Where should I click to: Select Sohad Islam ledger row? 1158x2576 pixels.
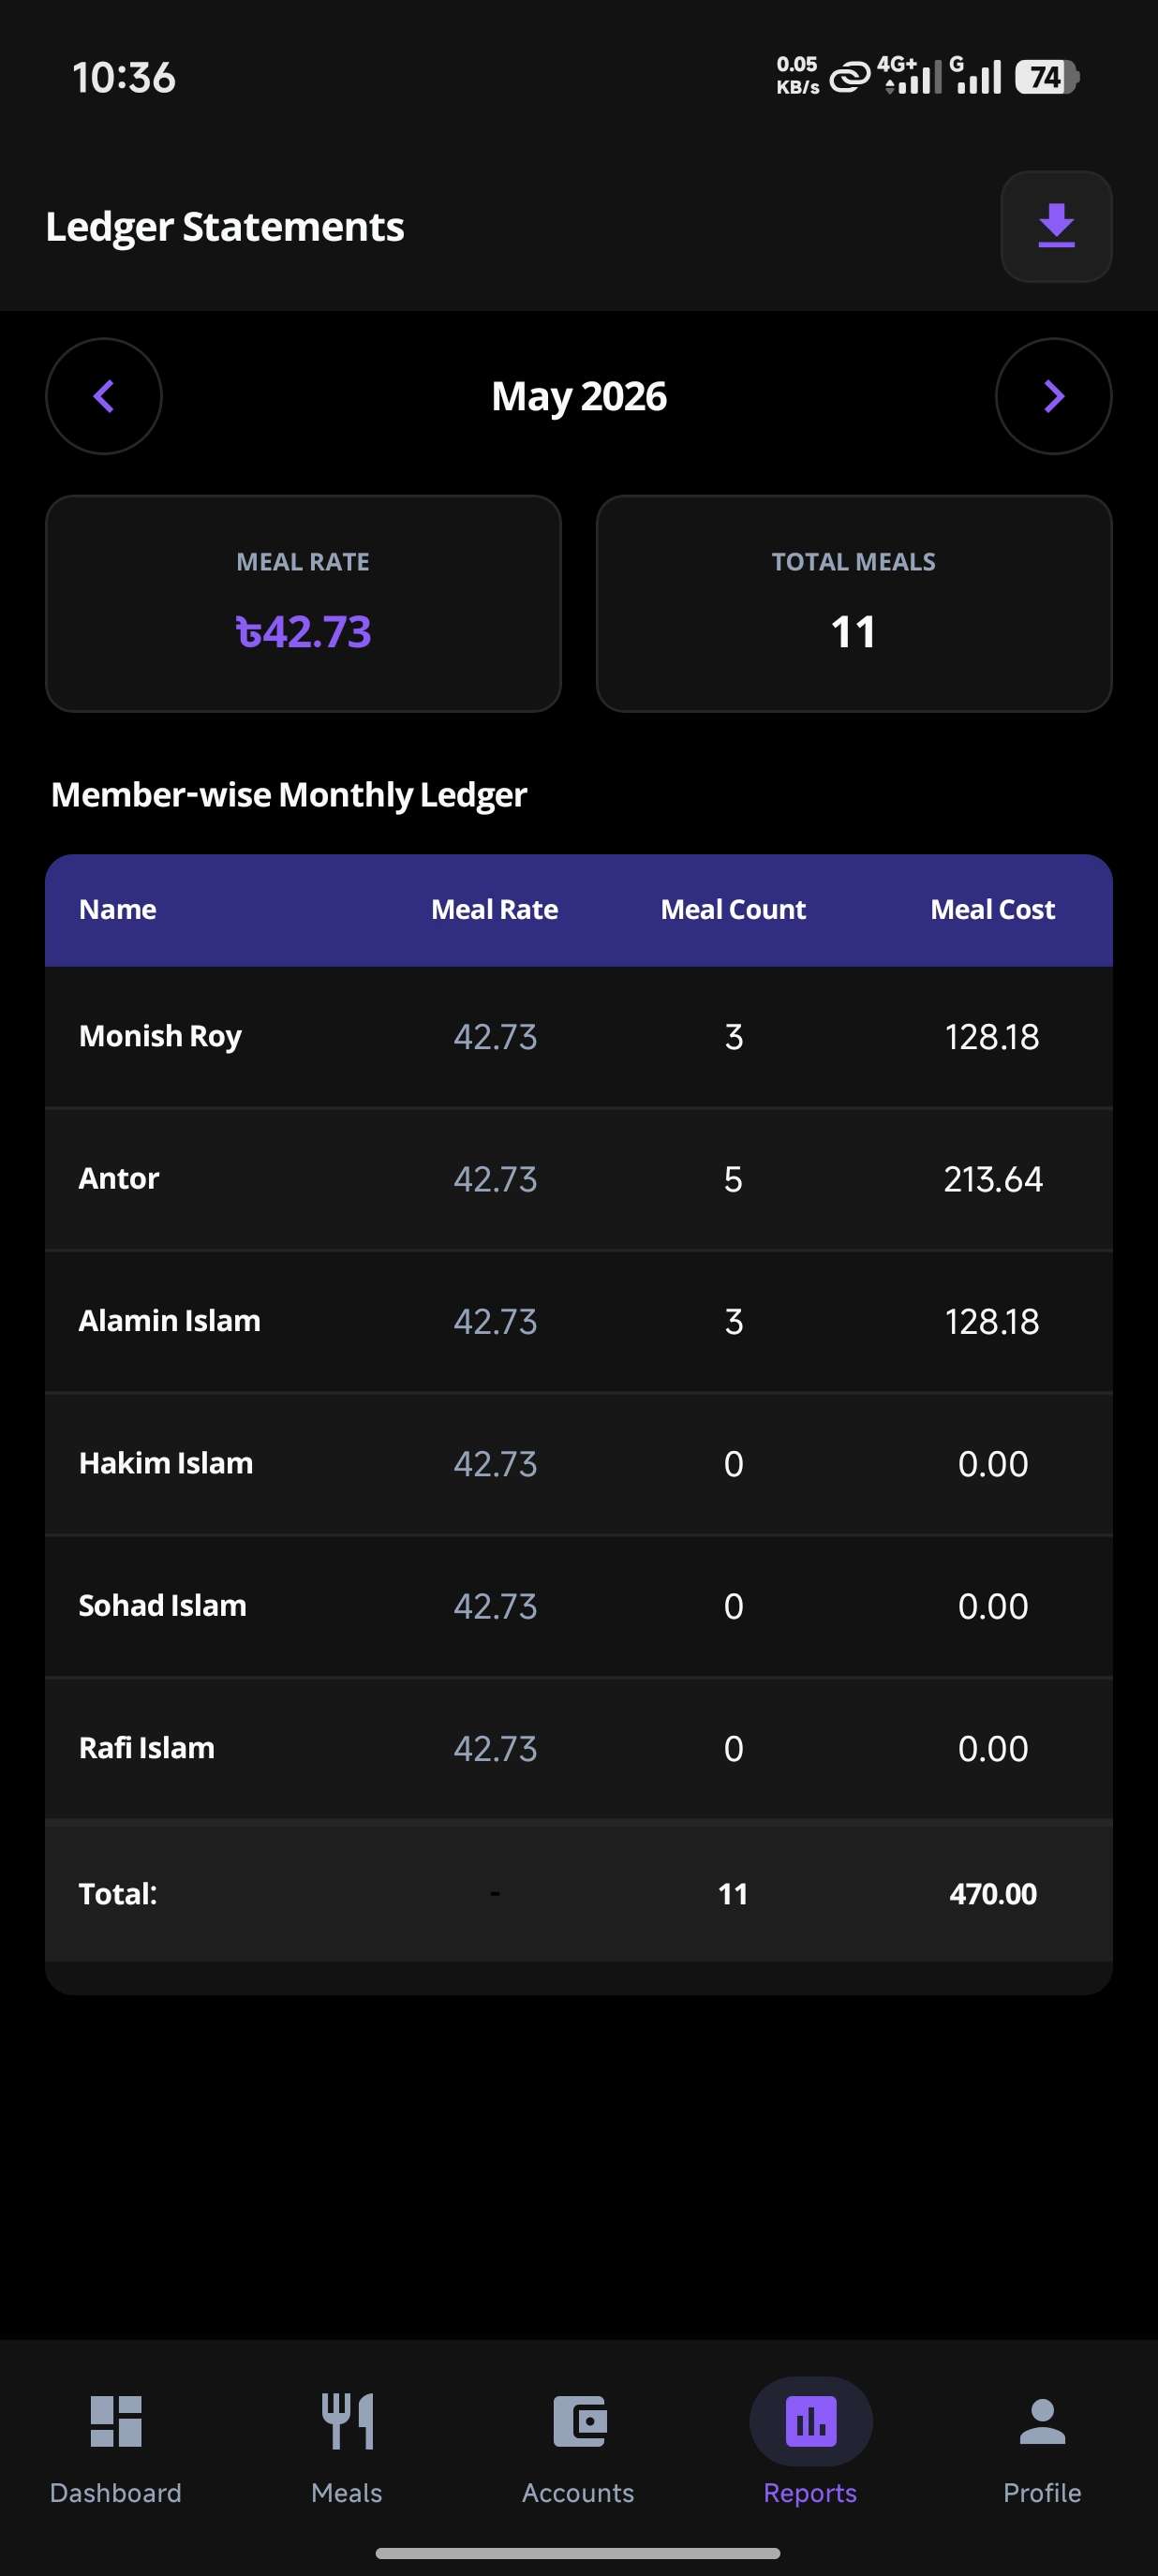tap(579, 1606)
